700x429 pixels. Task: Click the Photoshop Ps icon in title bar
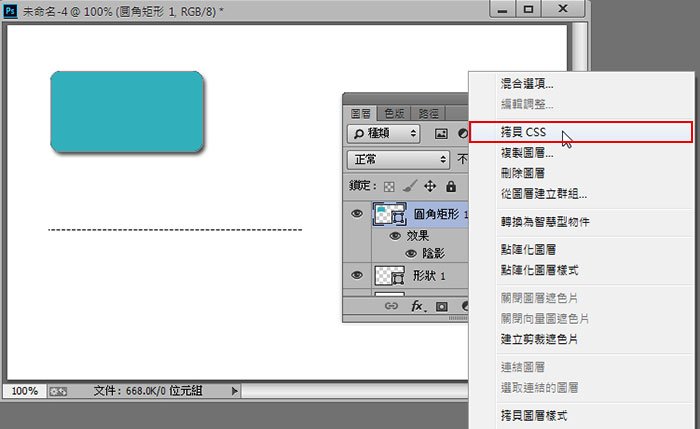pyautogui.click(x=10, y=10)
